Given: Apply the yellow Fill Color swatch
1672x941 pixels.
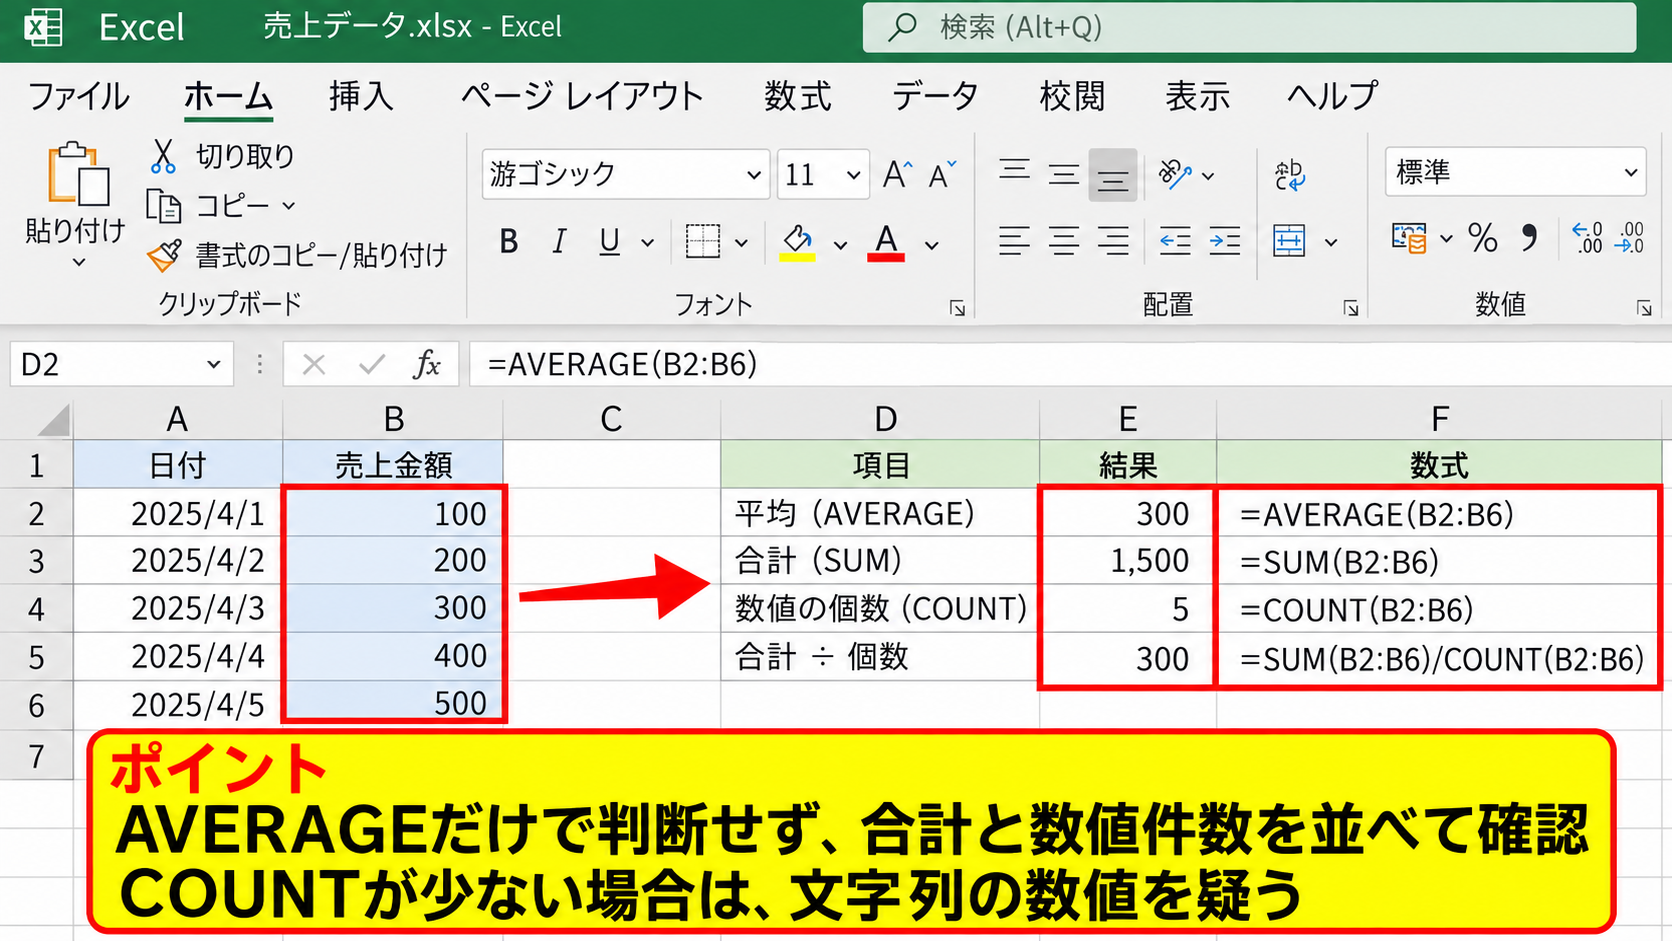Looking at the screenshot, I should 797,243.
